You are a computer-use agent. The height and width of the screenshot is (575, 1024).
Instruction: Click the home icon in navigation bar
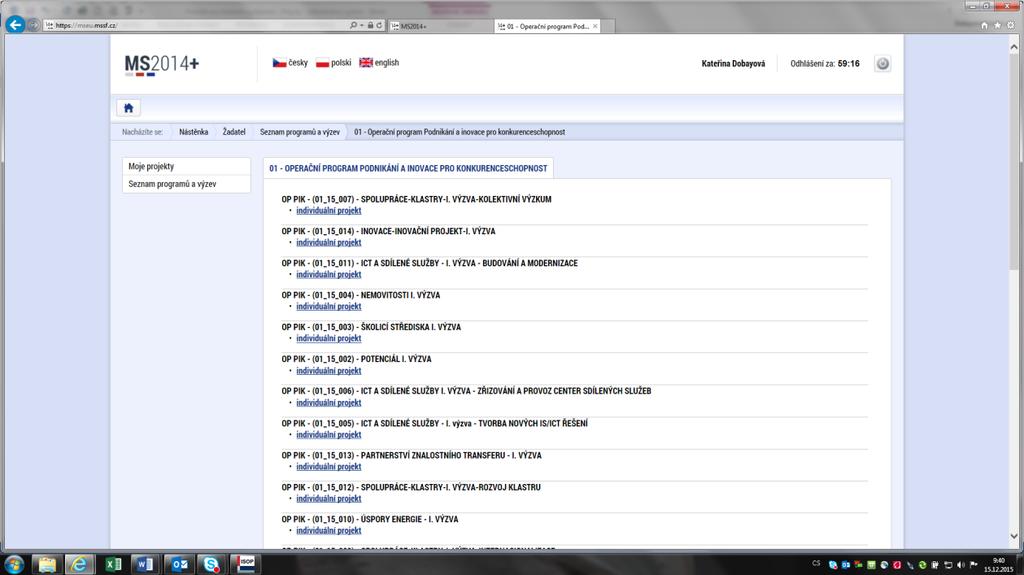click(129, 108)
